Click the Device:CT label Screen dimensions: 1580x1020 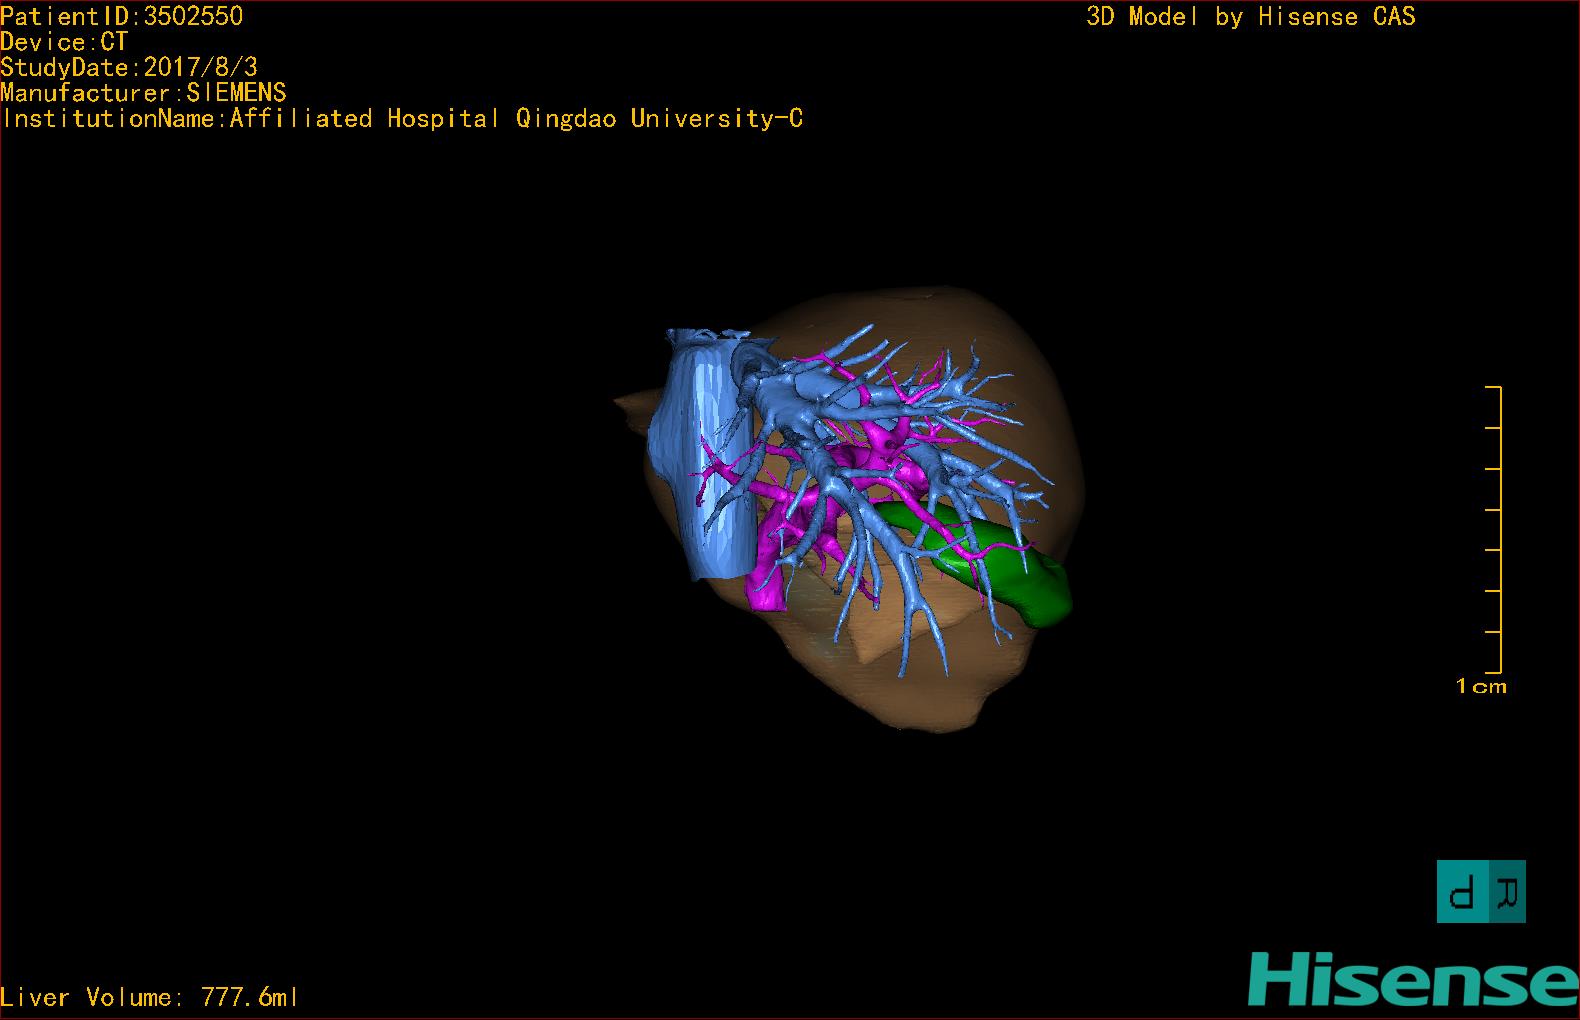(64, 42)
